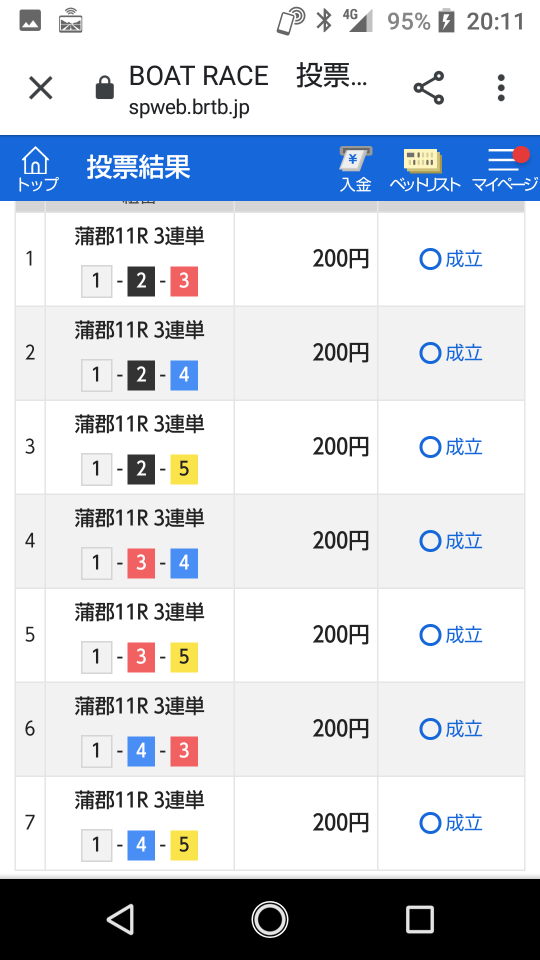Tap the 200円 amount in row 5
Viewport: 540px width, 960px height.
coord(341,635)
